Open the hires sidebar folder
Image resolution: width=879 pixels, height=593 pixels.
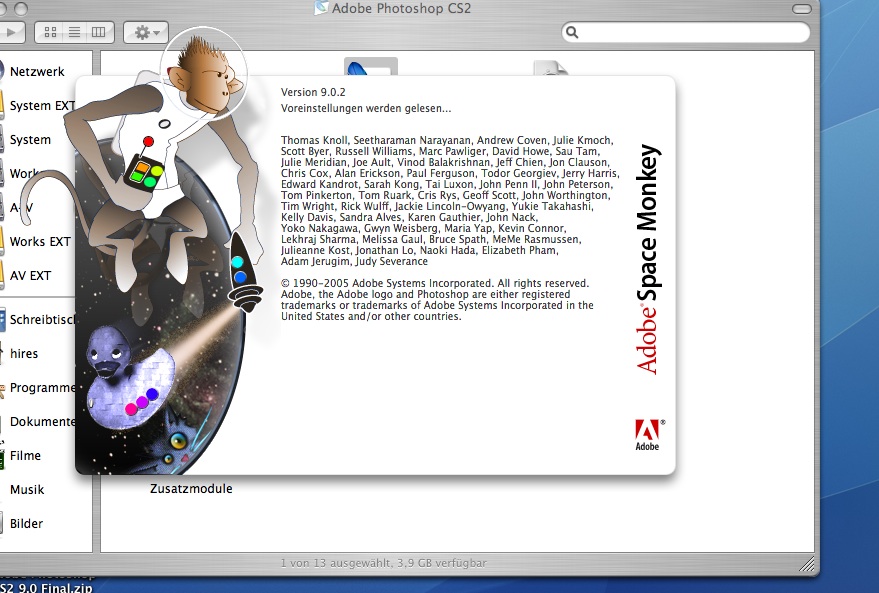point(24,354)
